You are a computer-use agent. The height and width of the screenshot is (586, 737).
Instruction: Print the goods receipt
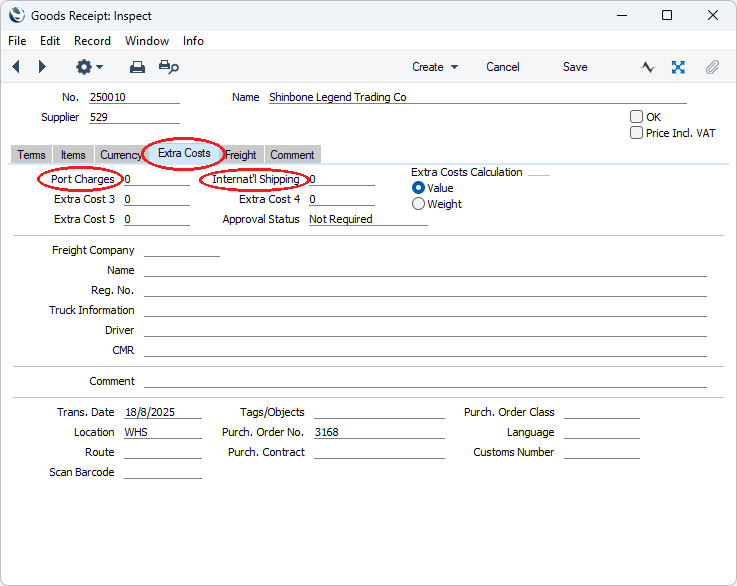point(137,67)
